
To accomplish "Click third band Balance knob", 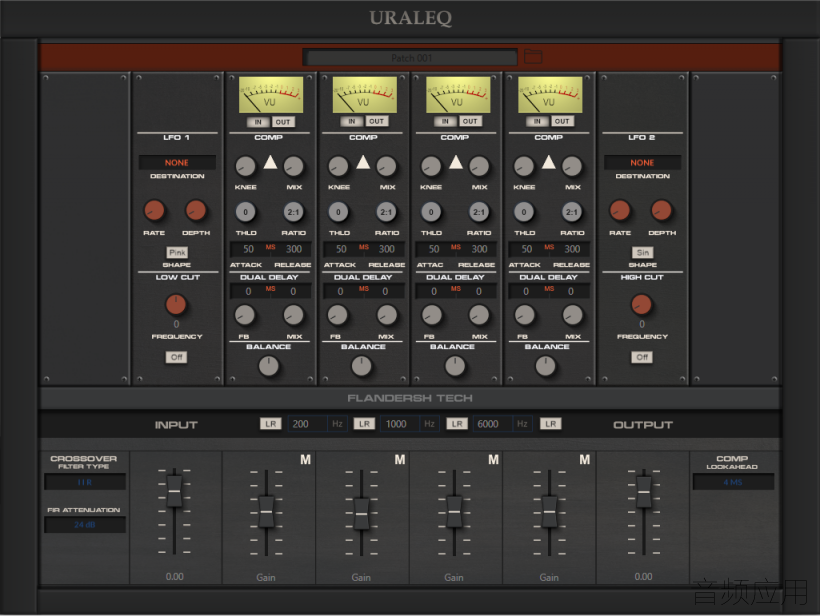I will pos(454,366).
